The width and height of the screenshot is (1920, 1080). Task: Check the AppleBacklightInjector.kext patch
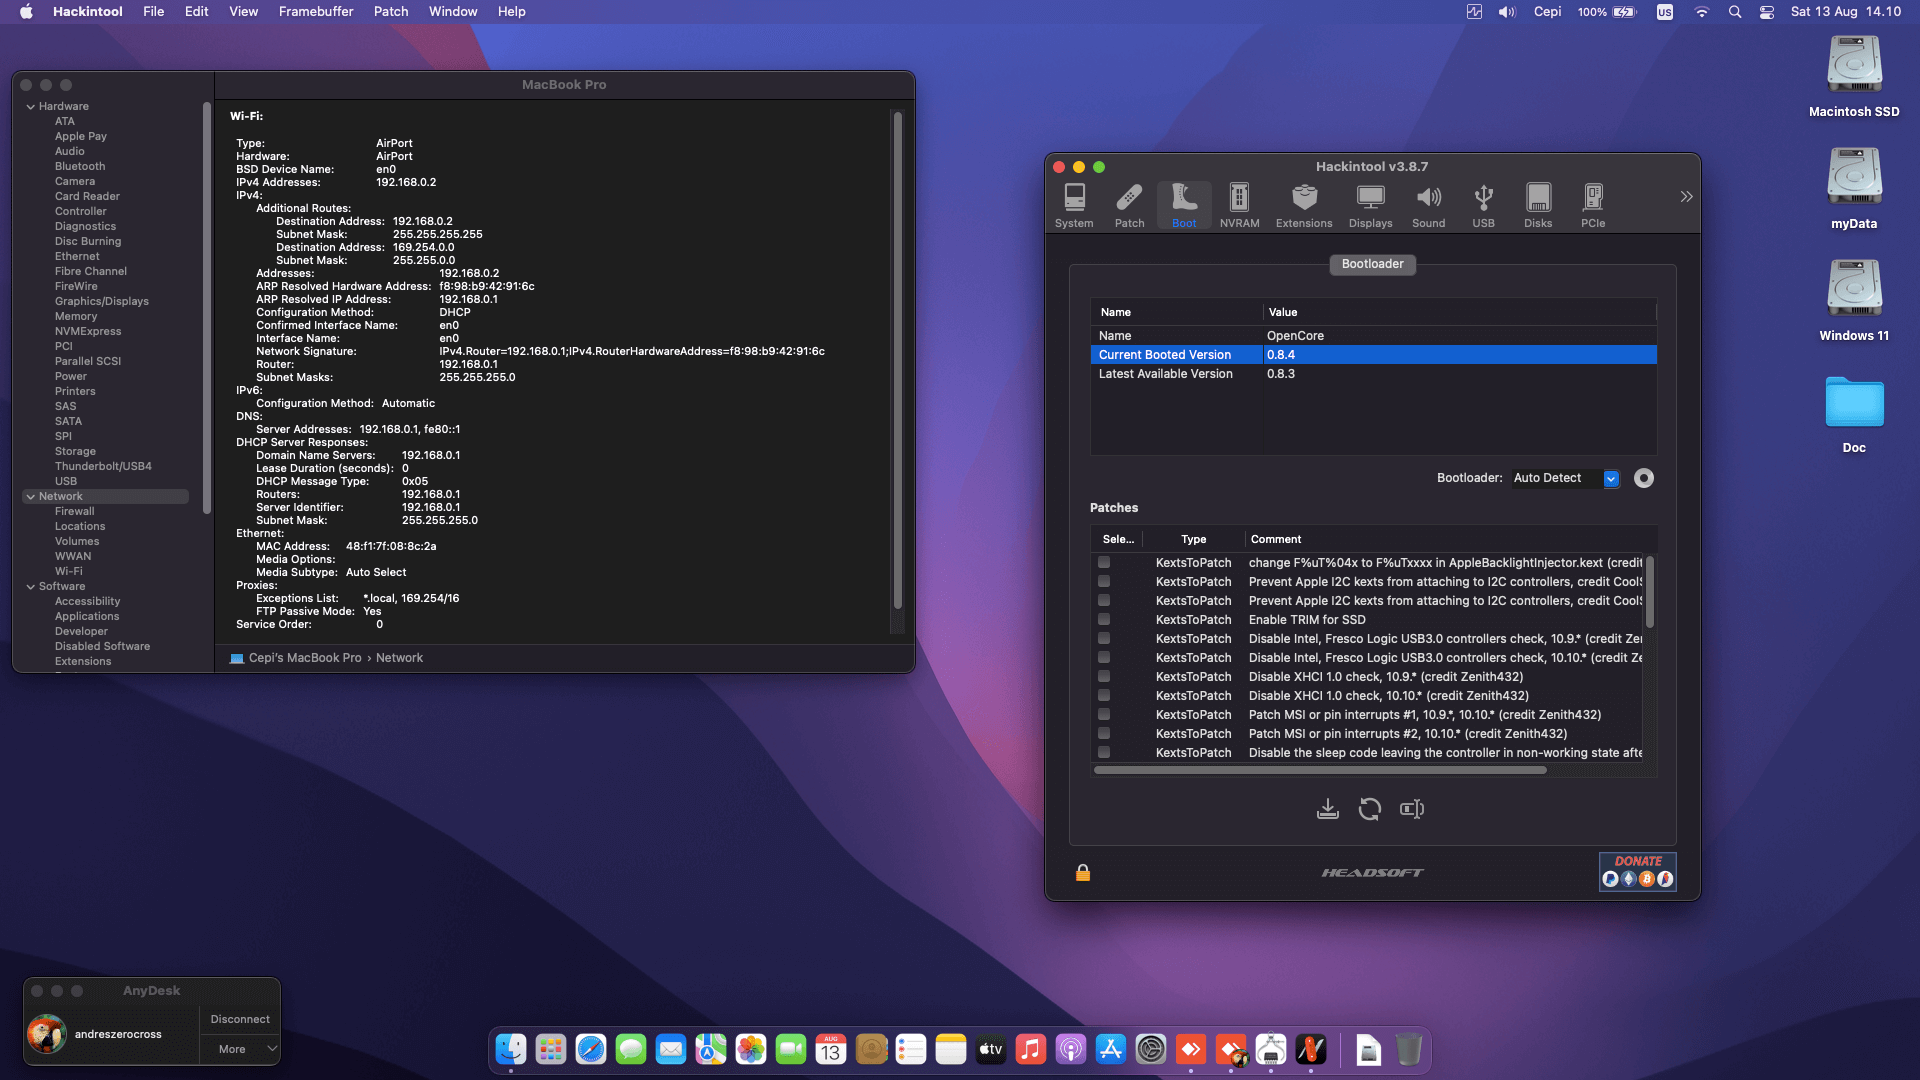click(x=1104, y=562)
